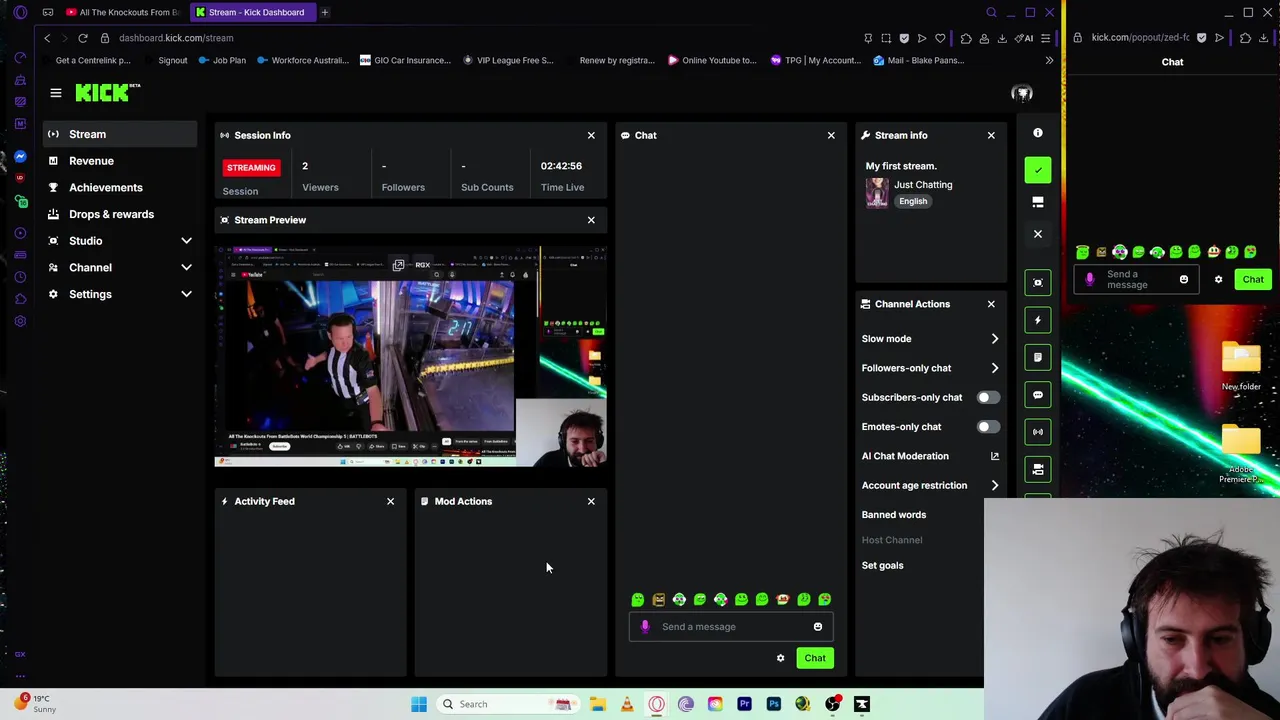
Task: Click the X icon in the right toolbar
Action: coord(1038,234)
